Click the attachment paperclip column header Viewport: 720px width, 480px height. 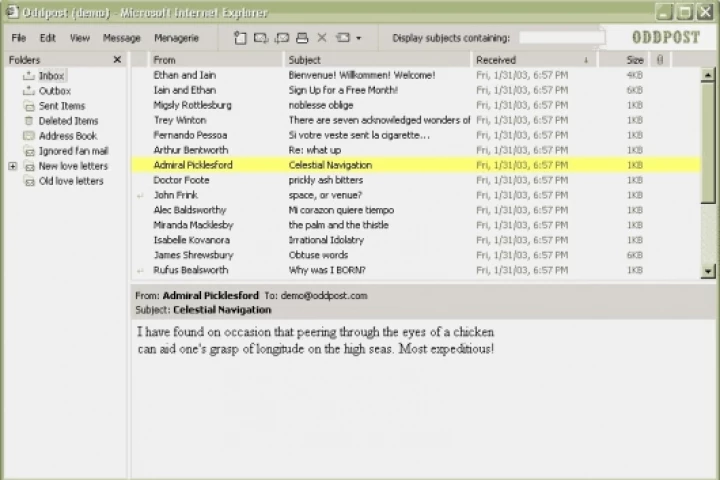(660, 59)
